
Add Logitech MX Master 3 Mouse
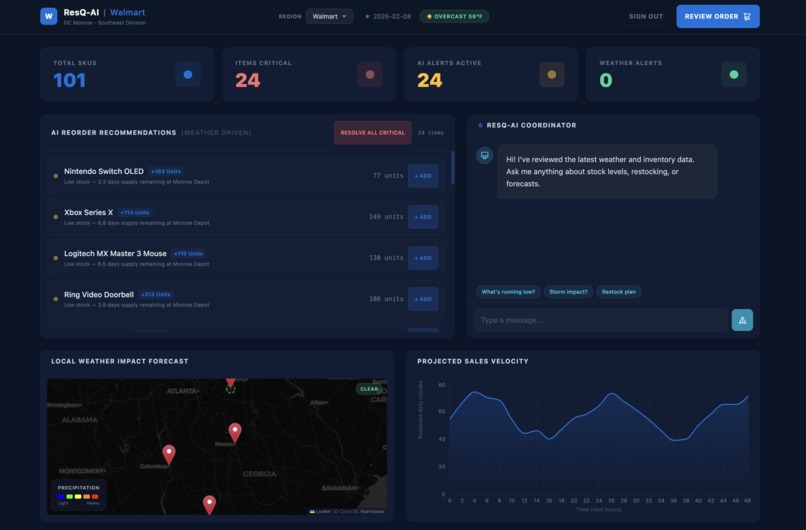point(423,258)
